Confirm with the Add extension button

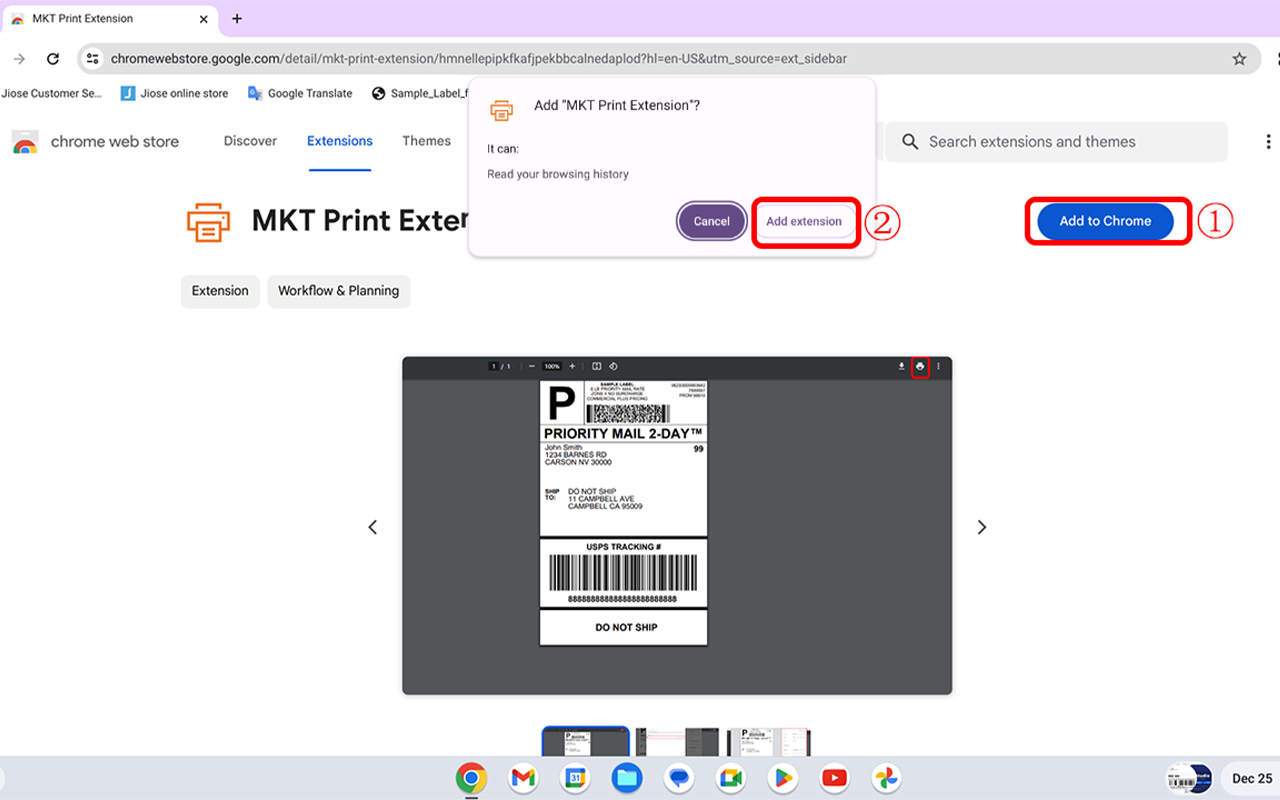click(804, 221)
